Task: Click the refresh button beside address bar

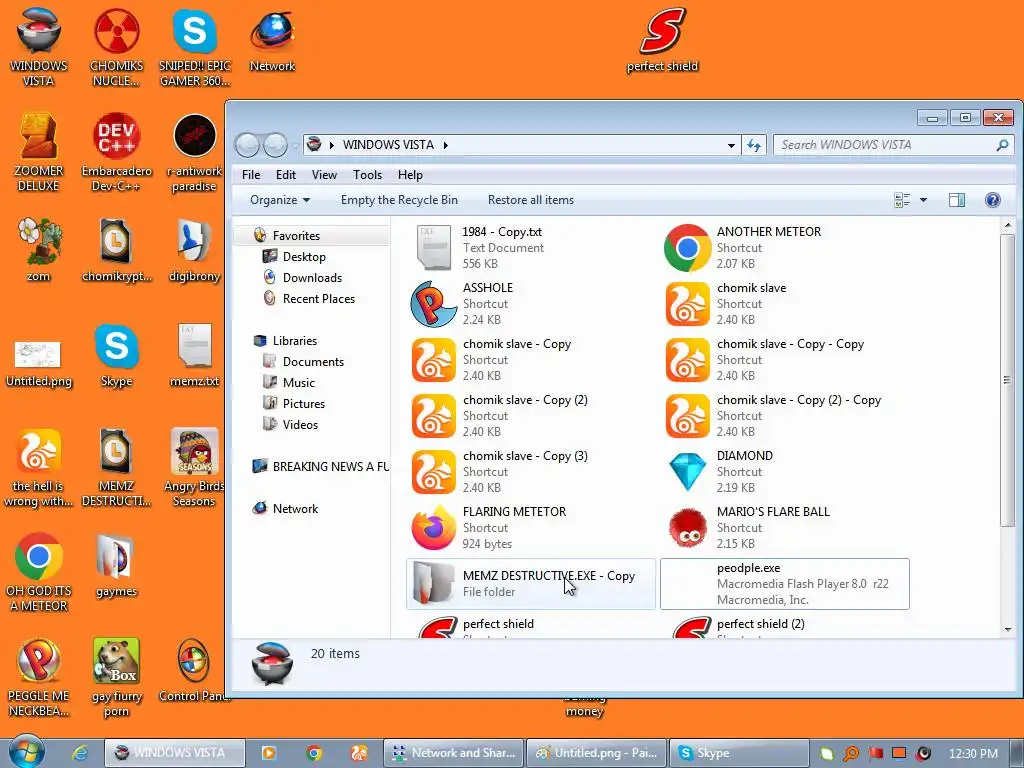Action: tap(754, 145)
